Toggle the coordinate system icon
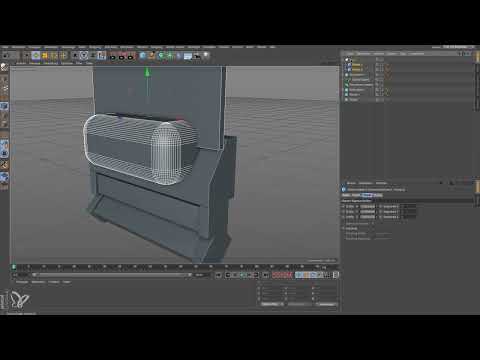Image resolution: width=480 pixels, height=360 pixels. 101,56
